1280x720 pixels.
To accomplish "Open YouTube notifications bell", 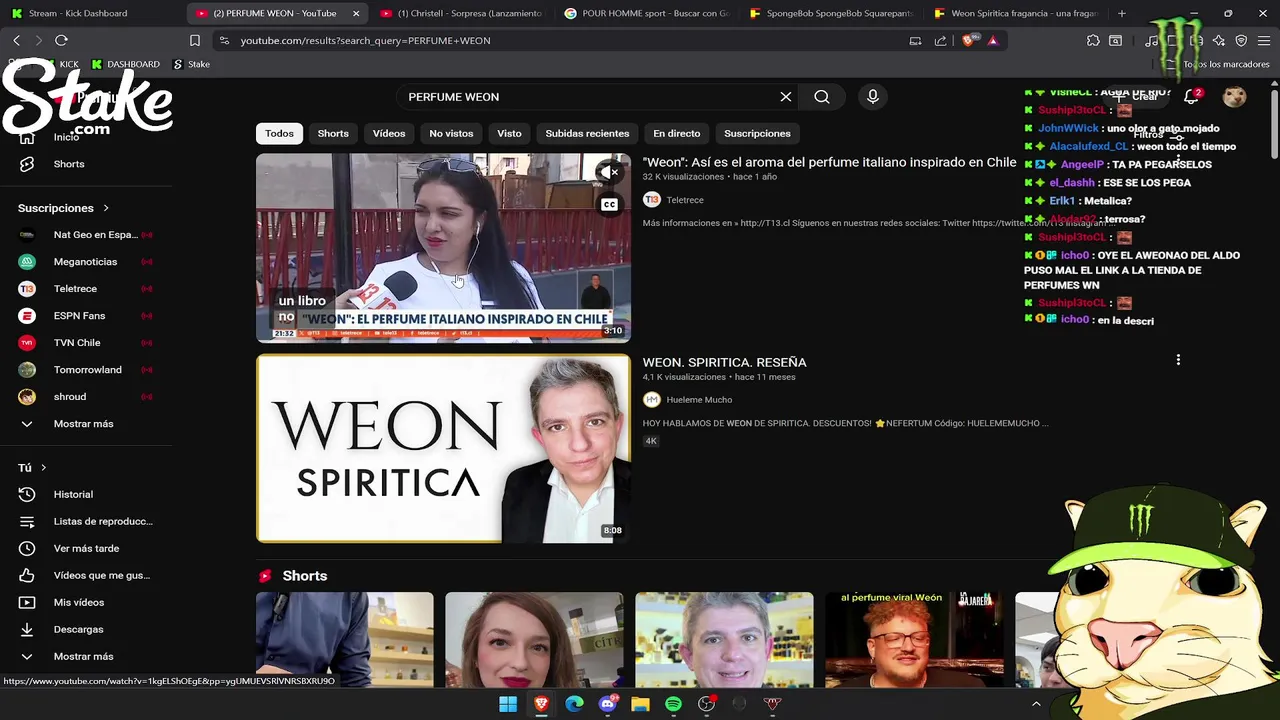I will point(1191,97).
